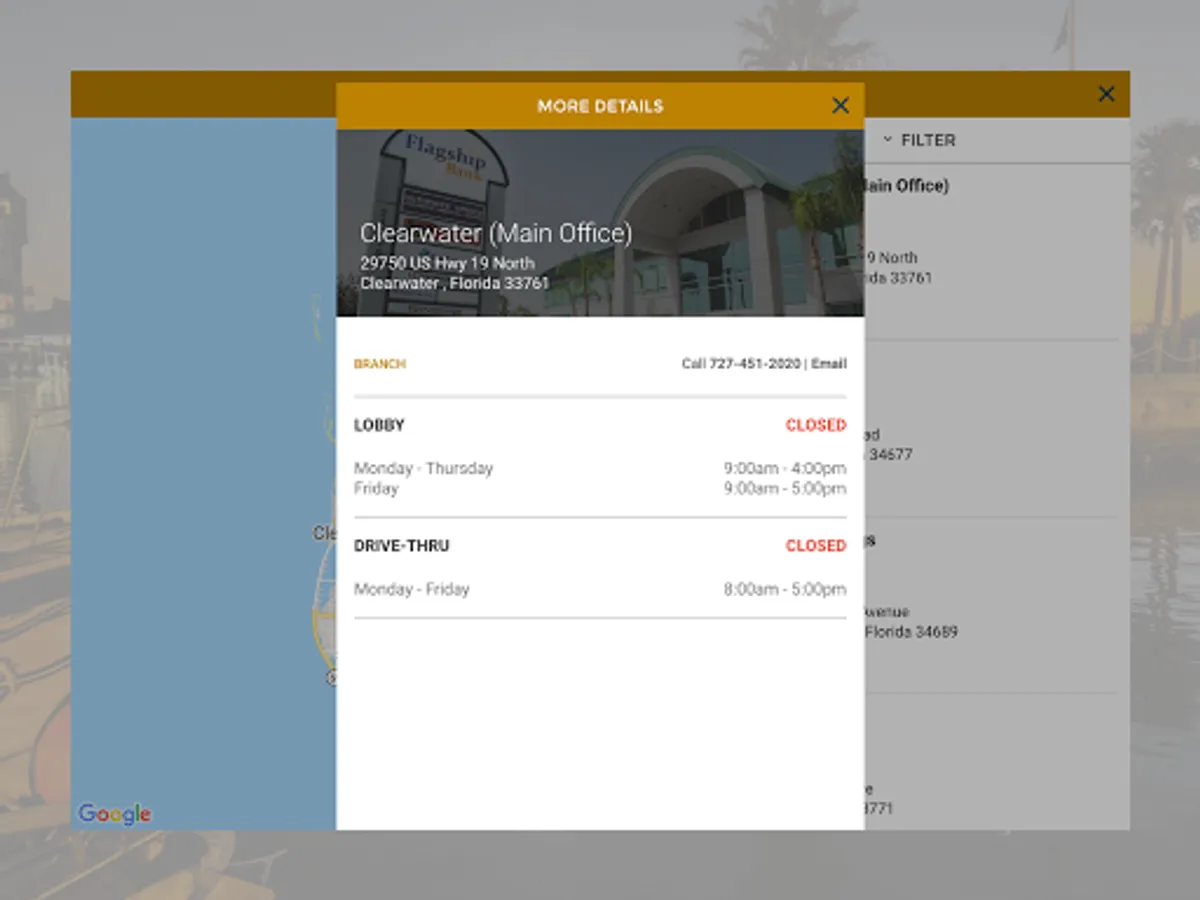Click the Monday - Thursday row

600,468
